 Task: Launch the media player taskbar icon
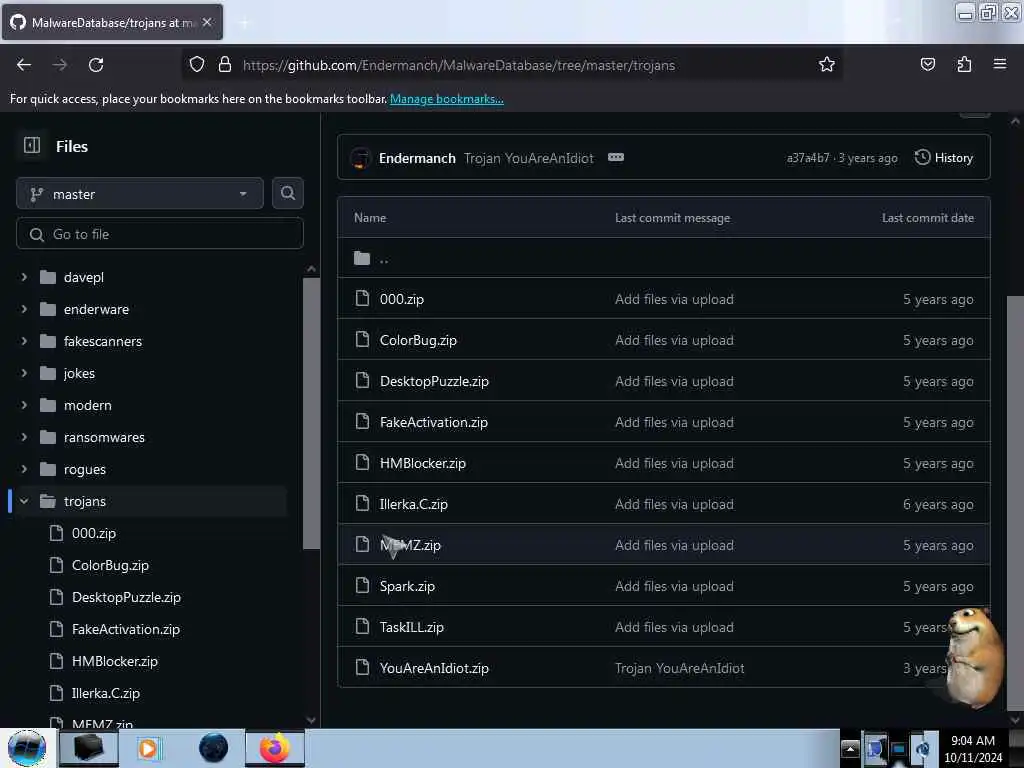pyautogui.click(x=148, y=748)
